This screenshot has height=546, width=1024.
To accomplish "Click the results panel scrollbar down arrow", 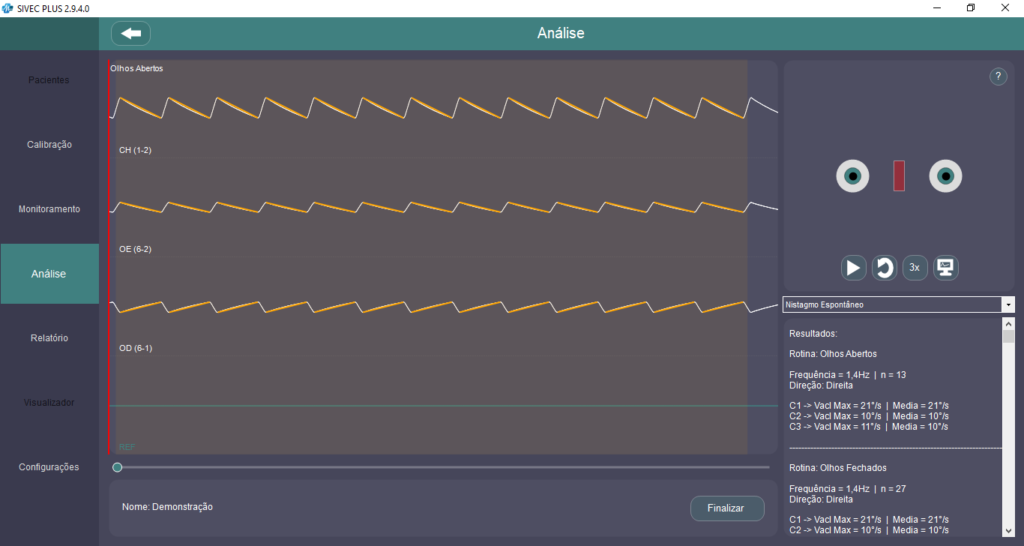I will click(x=1008, y=530).
